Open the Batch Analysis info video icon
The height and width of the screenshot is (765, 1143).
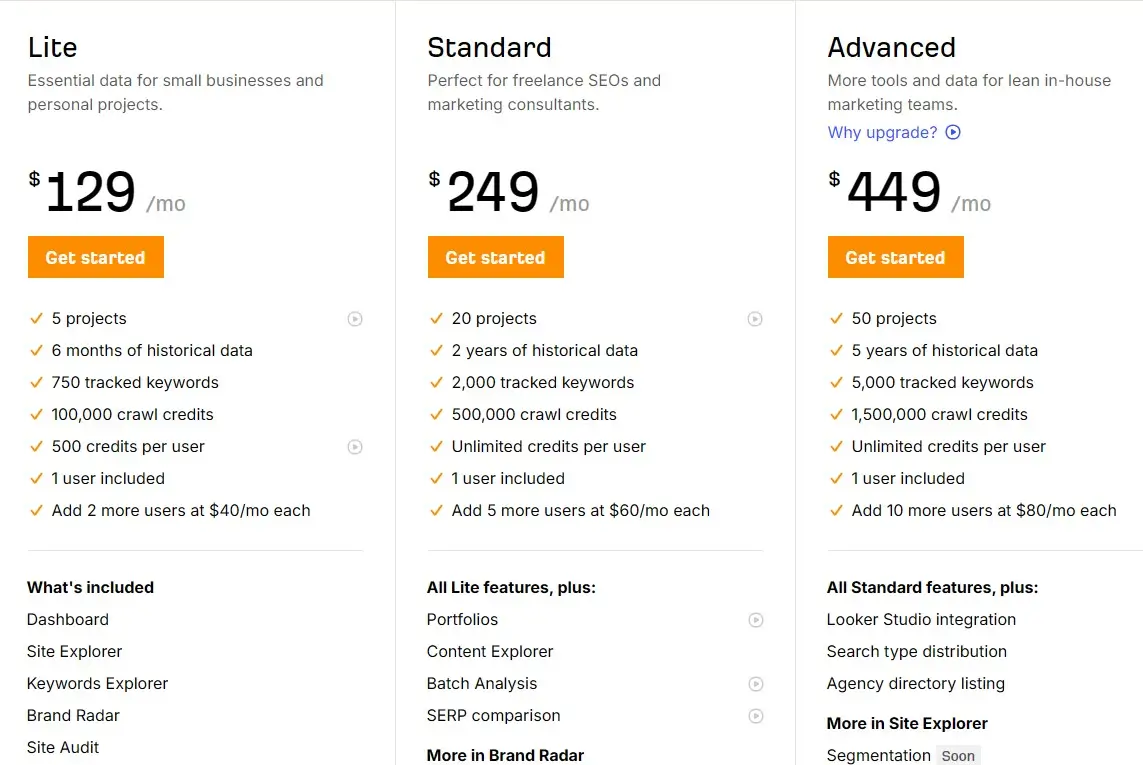coord(755,684)
